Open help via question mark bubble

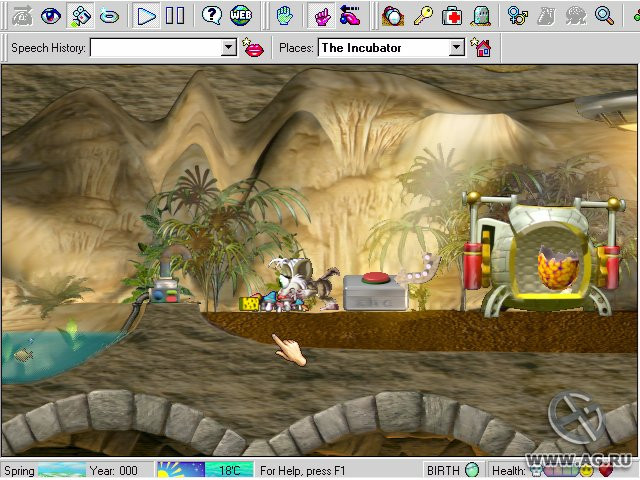coord(211,16)
